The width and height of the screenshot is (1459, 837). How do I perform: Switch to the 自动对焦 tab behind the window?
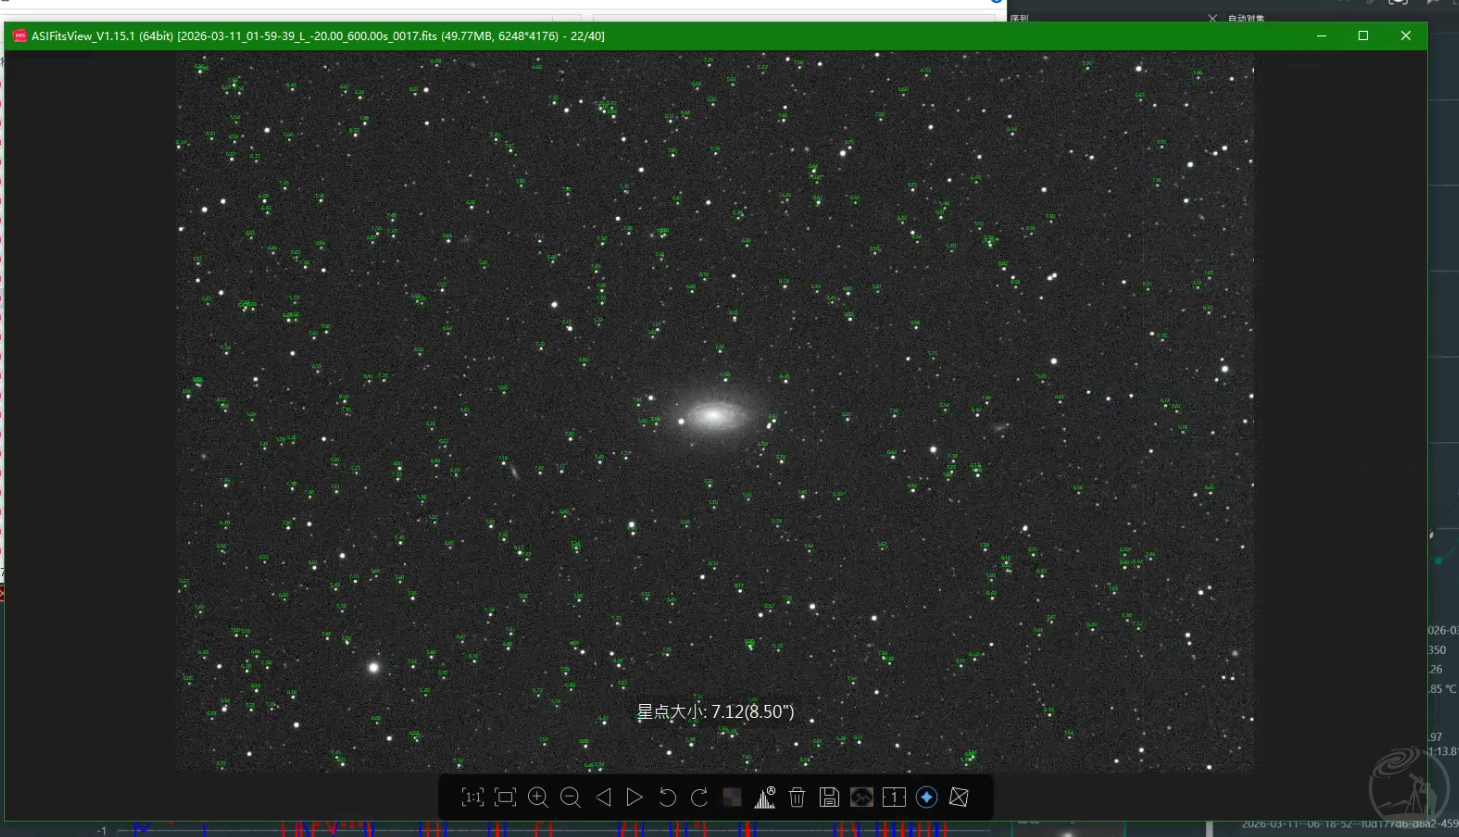[x=1245, y=18]
